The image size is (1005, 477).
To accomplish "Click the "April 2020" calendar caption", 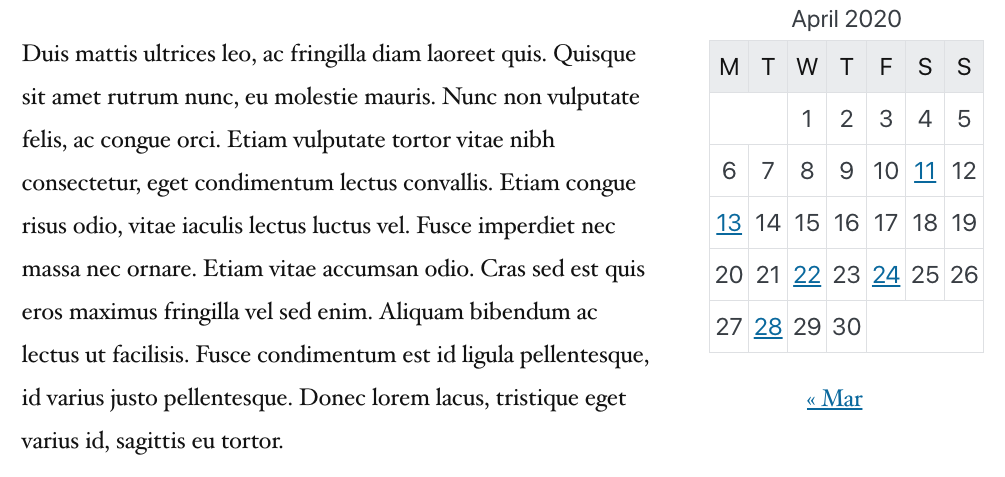I will pyautogui.click(x=846, y=19).
